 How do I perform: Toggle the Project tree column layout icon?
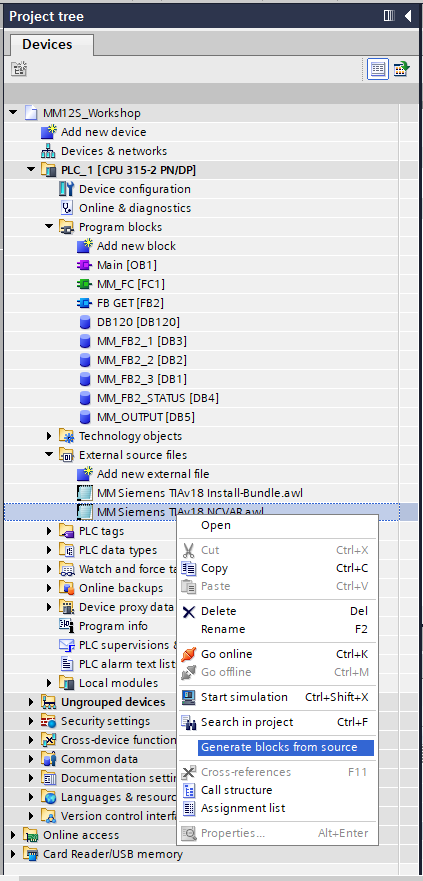[389, 16]
